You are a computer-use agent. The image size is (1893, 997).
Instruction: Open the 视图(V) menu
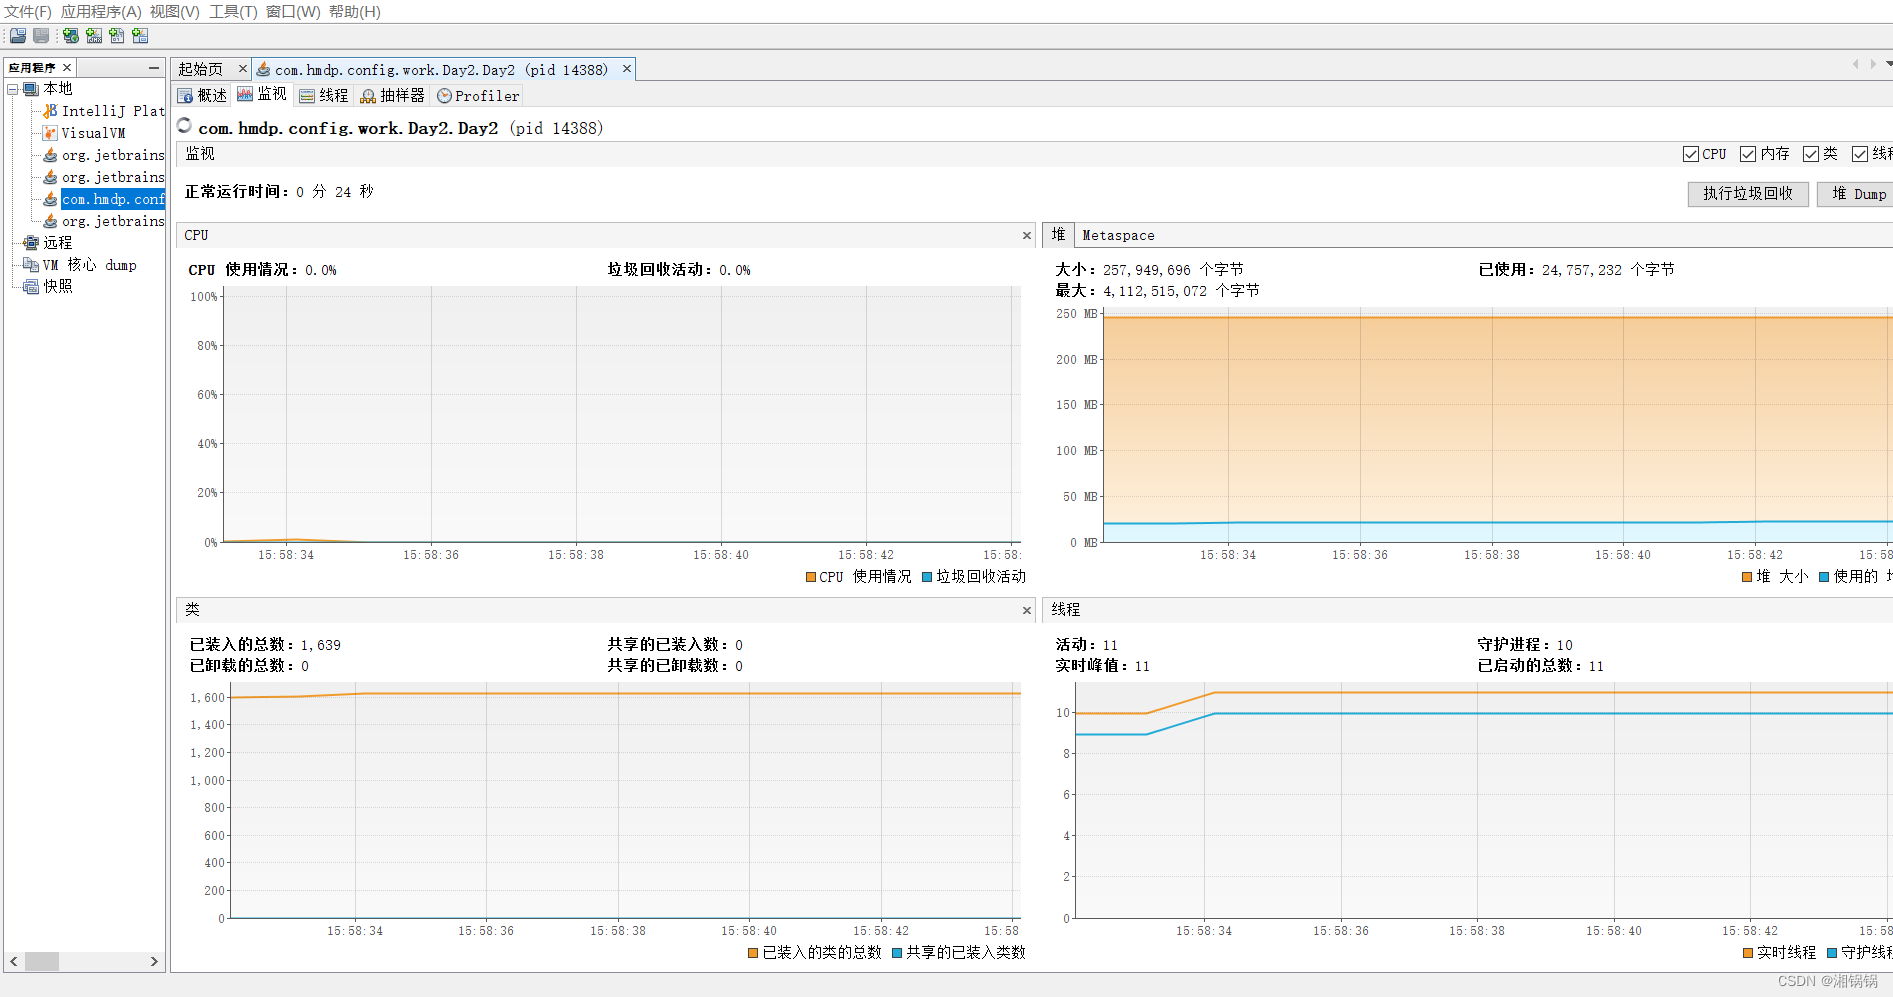tap(175, 12)
